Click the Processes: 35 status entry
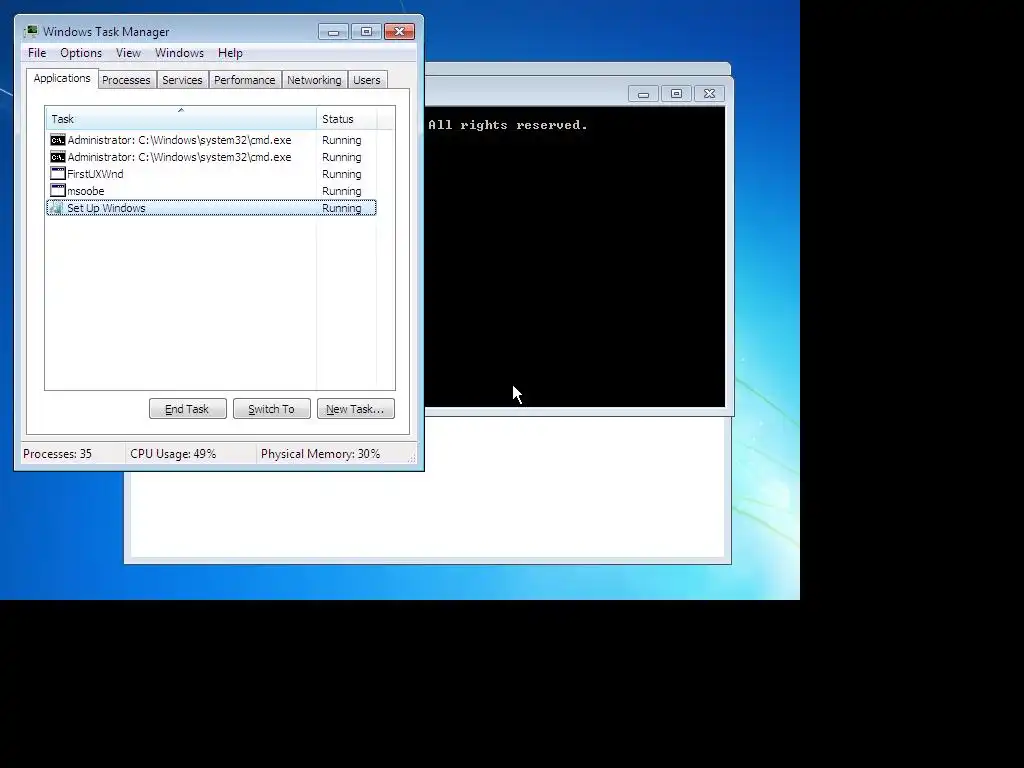Screen dimensions: 1024x768 tap(57, 454)
